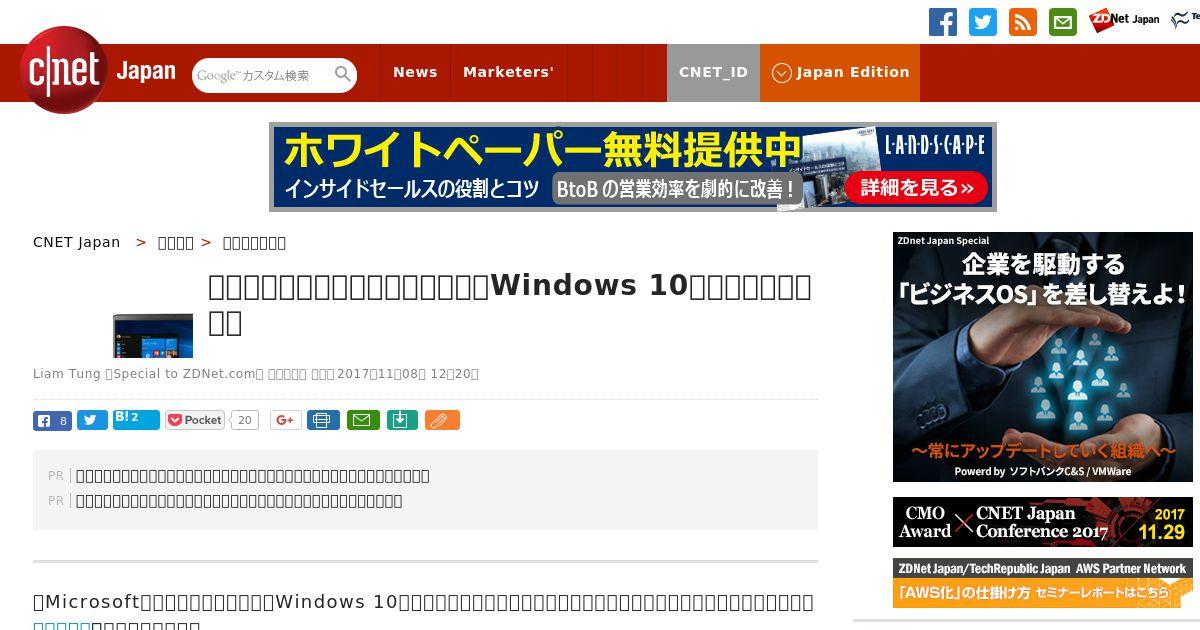This screenshot has height=630, width=1200.
Task: Open the Twitter icon in top bar
Action: (x=983, y=22)
